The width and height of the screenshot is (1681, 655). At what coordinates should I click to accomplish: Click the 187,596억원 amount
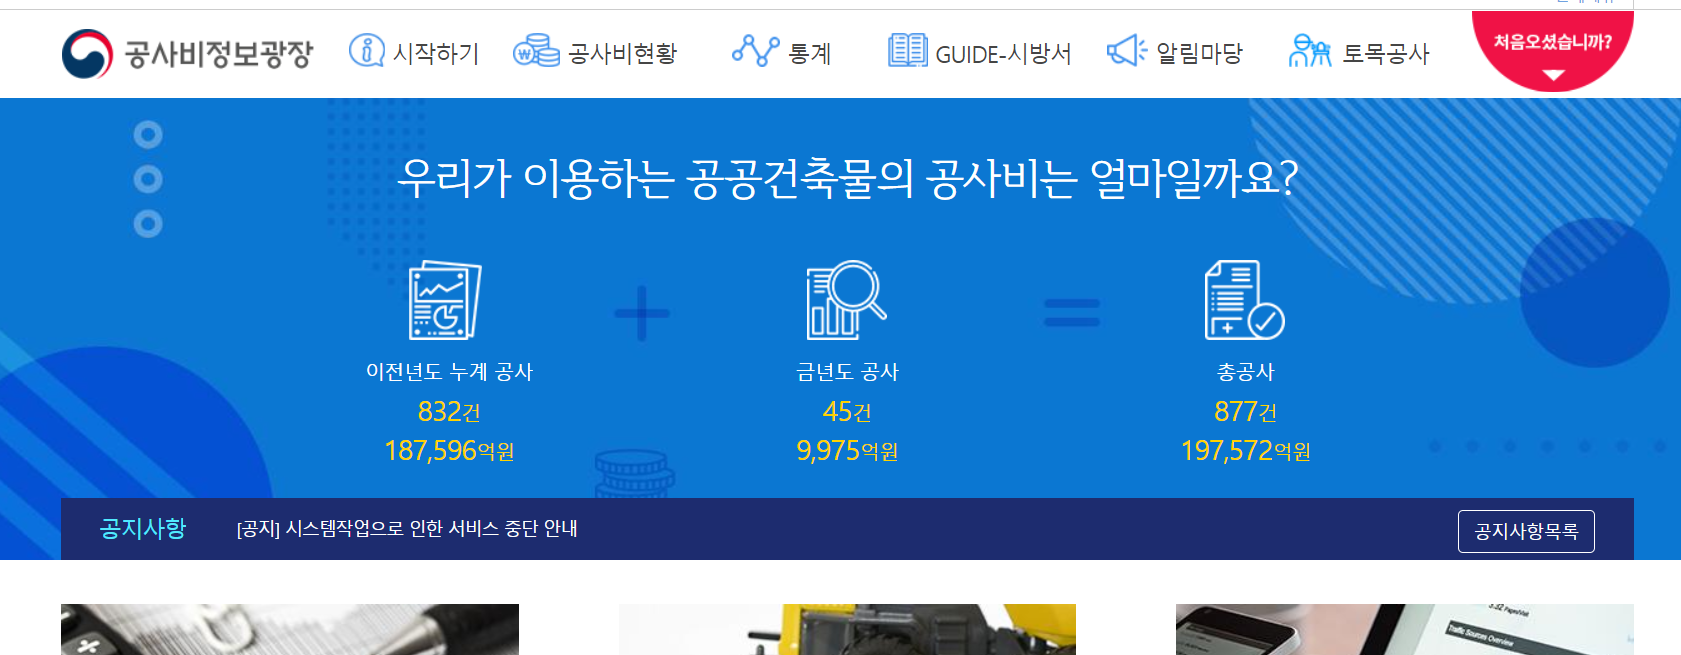tap(449, 451)
